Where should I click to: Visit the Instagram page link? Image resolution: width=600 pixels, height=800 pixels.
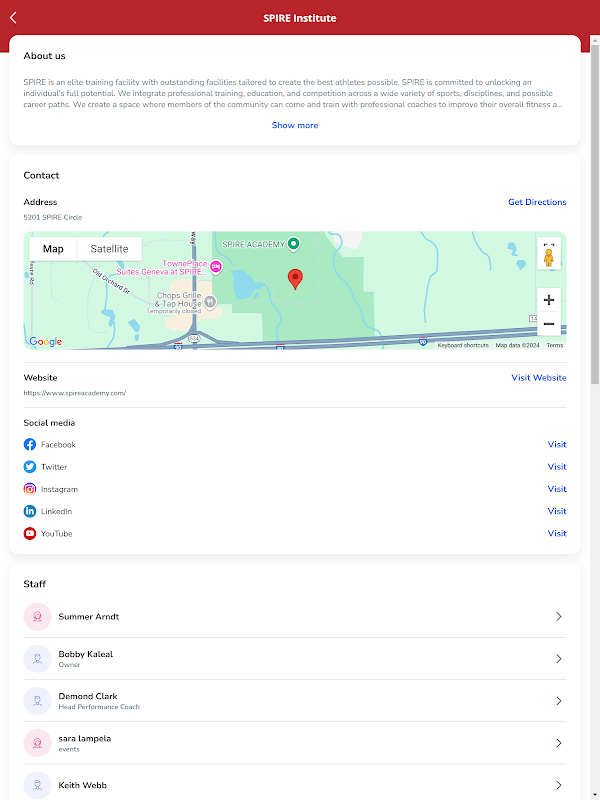(x=557, y=489)
